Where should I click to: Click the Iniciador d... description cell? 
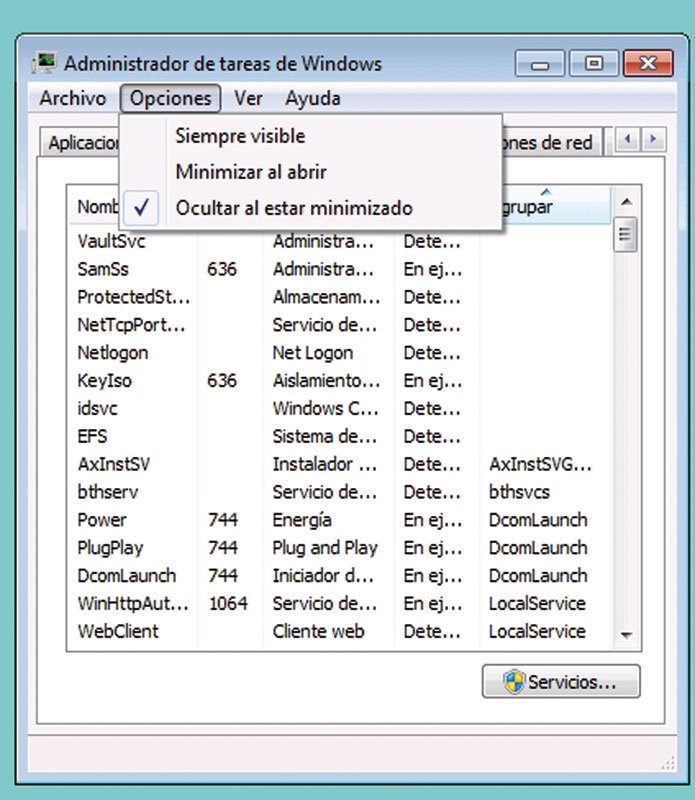click(323, 576)
